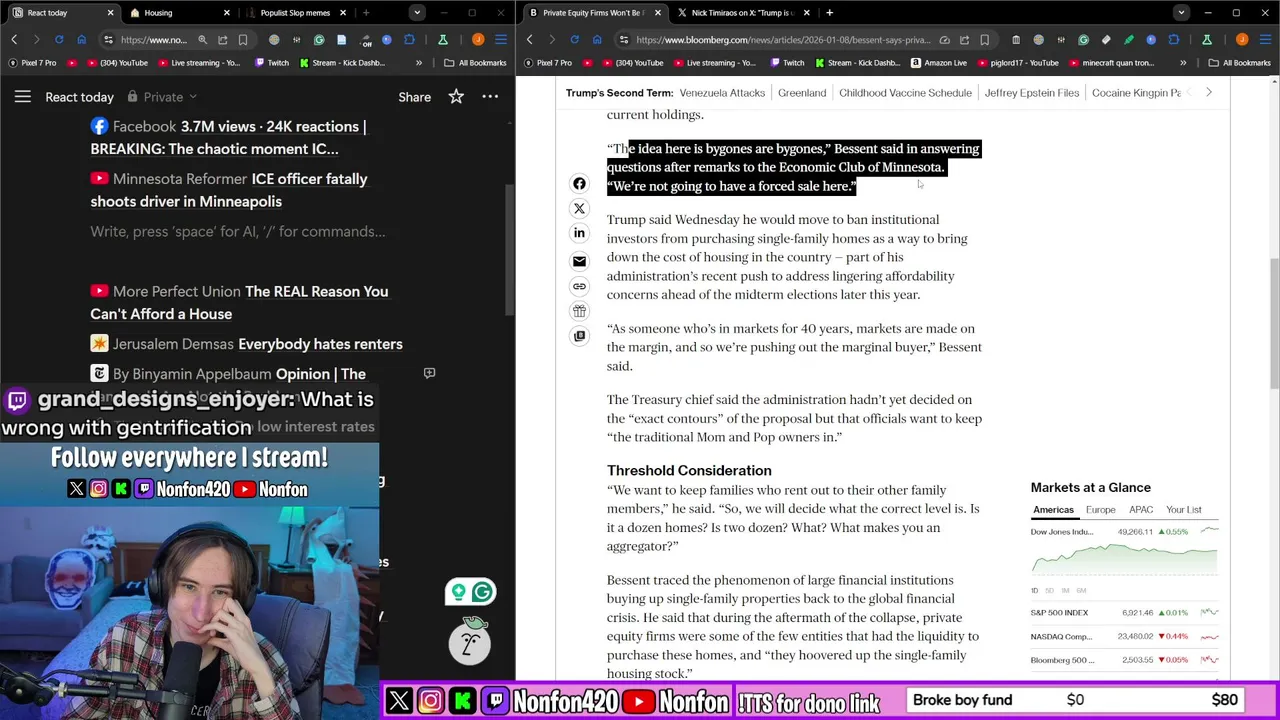Open the 'Everybody hates renters' link
The height and width of the screenshot is (720, 1280).
click(x=320, y=344)
